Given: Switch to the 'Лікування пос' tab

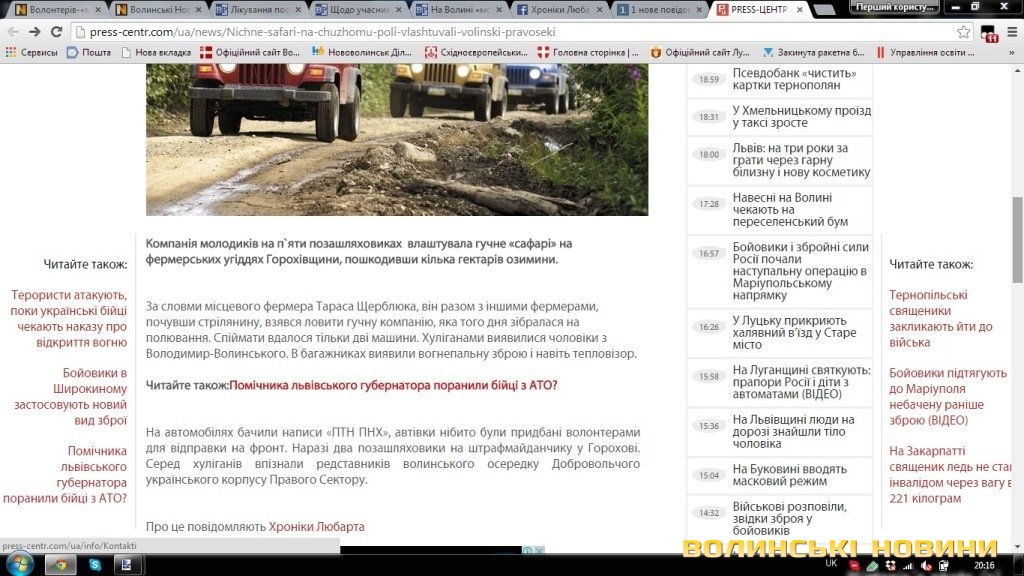Looking at the screenshot, I should 255,10.
